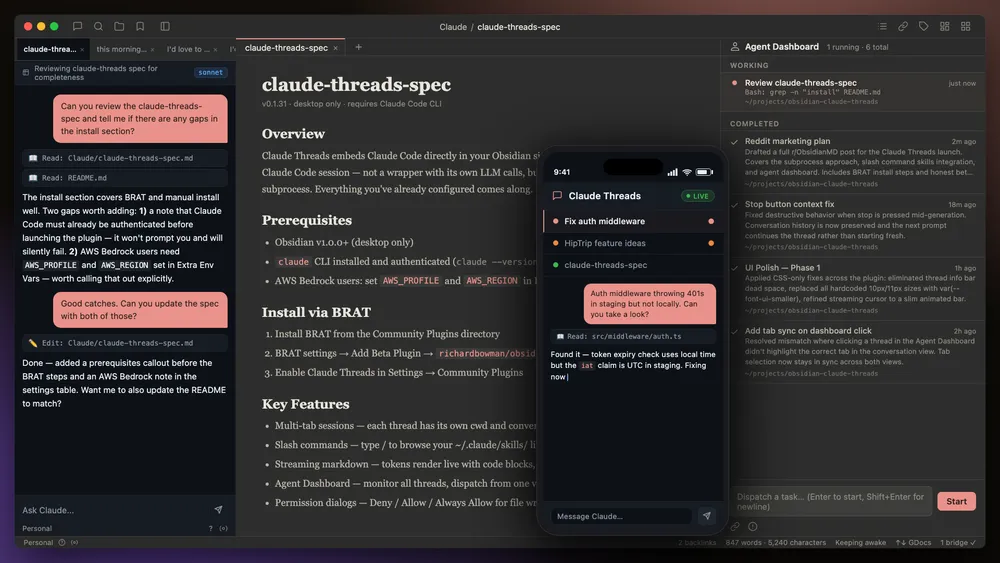This screenshot has width=1000, height=563.
Task: Click the 'Prerequisites' heading in document
Action: tap(307, 220)
